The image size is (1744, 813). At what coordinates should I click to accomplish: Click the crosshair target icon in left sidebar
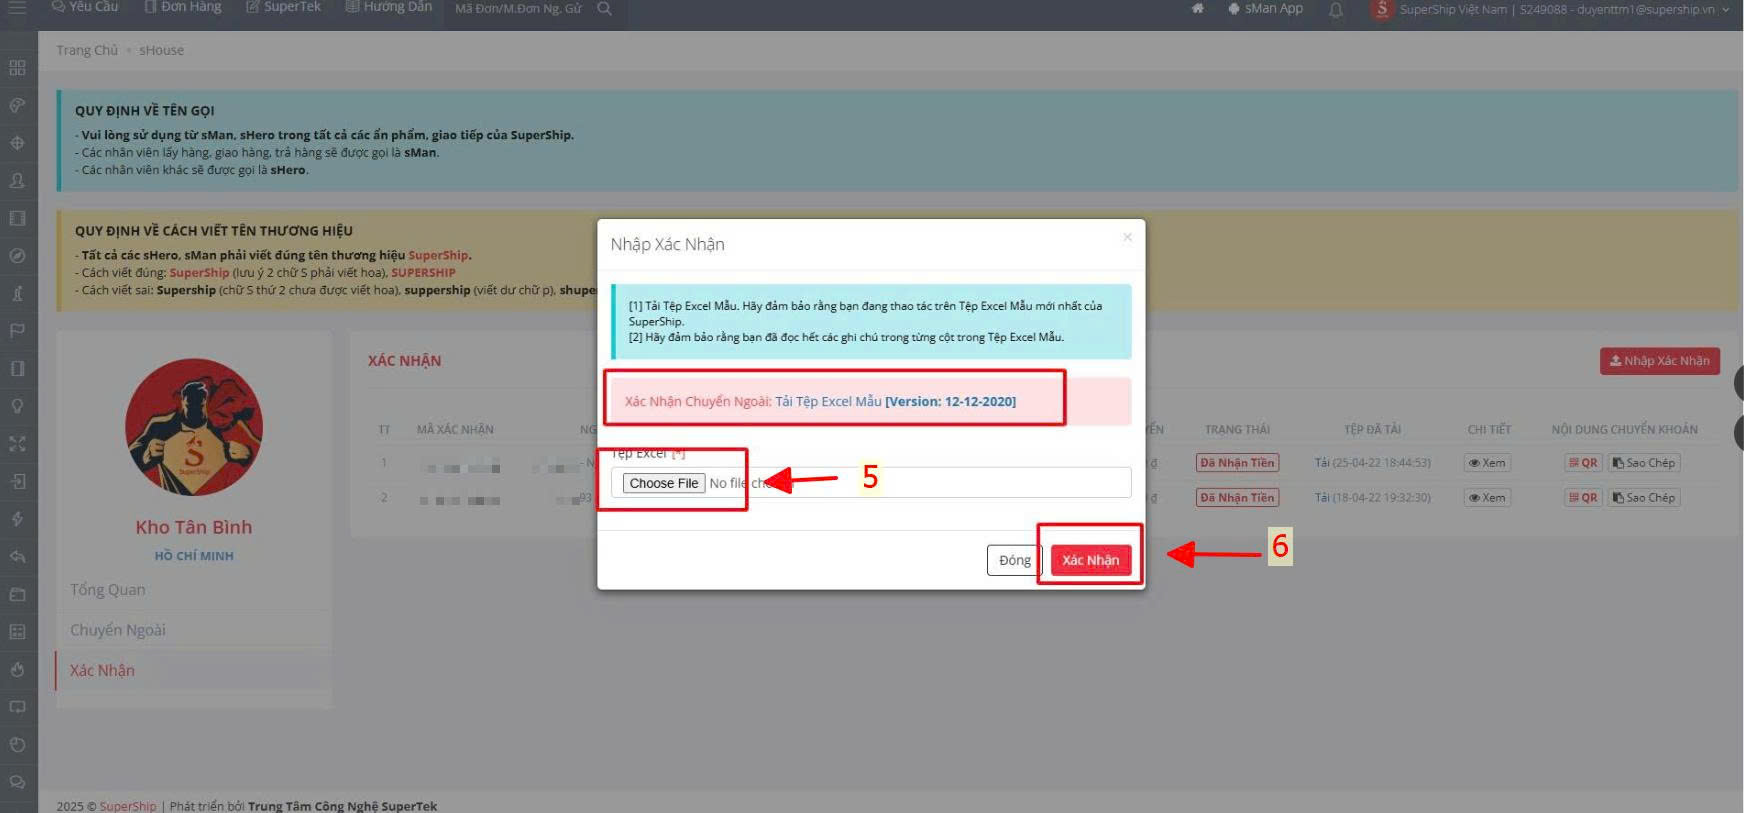pos(17,143)
